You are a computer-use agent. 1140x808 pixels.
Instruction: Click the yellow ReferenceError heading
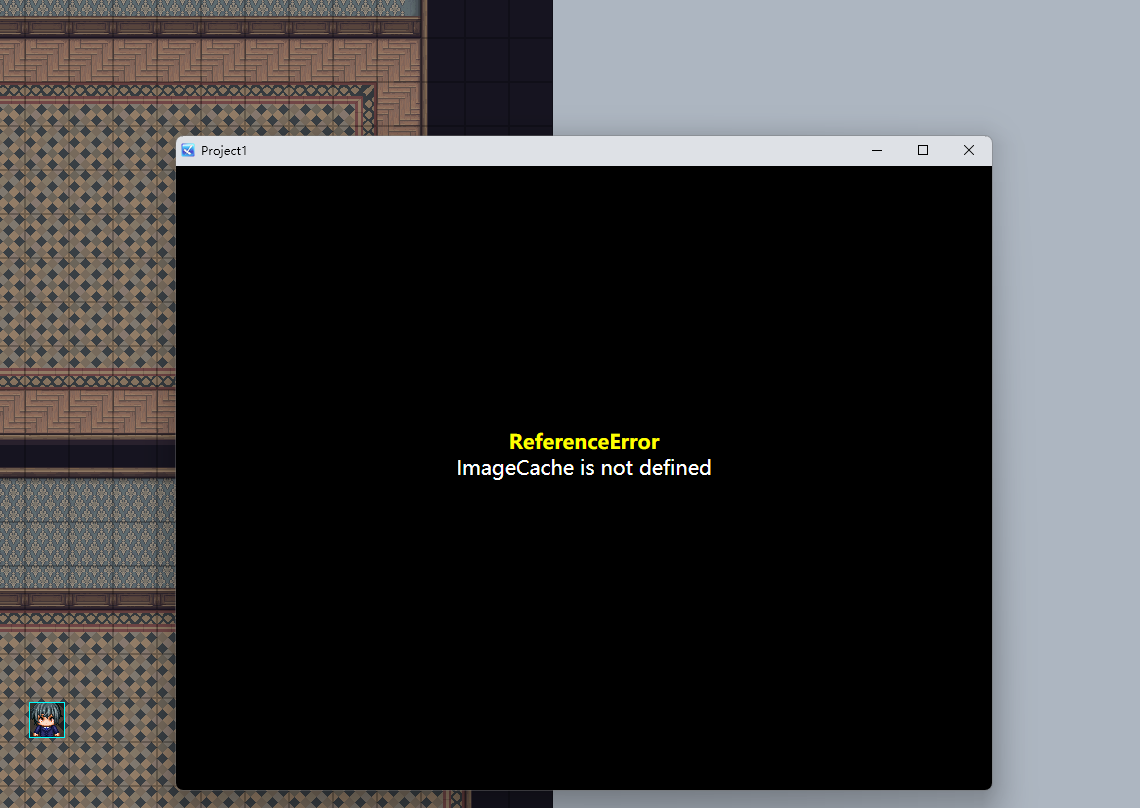(x=584, y=441)
